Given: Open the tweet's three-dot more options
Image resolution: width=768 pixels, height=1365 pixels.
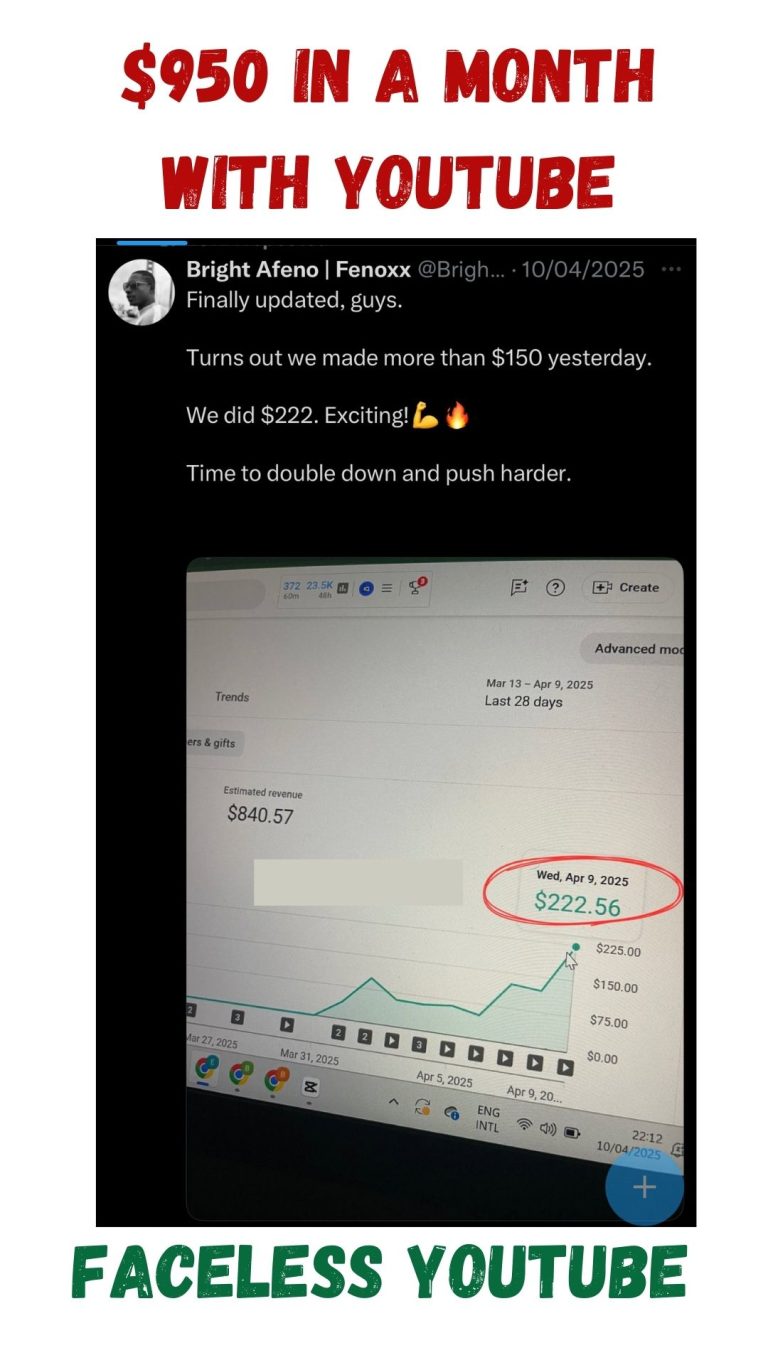Looking at the screenshot, I should pos(672,269).
